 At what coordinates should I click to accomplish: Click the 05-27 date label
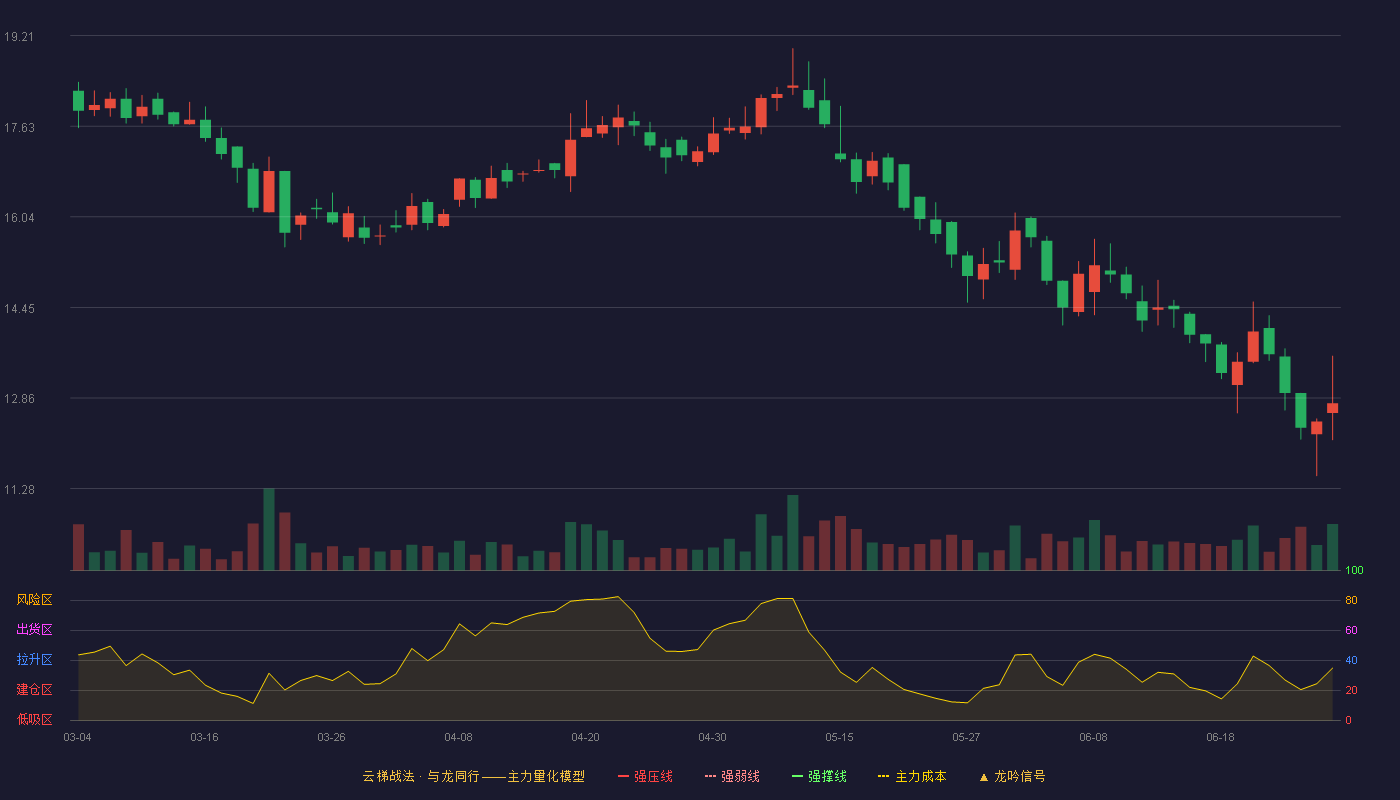[x=966, y=737]
